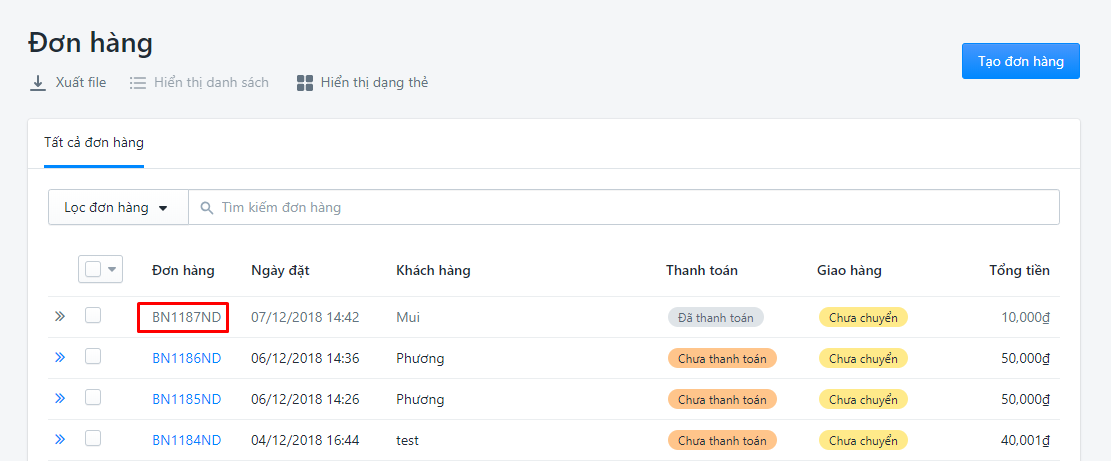The width and height of the screenshot is (1111, 461).
Task: Open the bulk-select dropdown arrow in header
Action: [112, 270]
